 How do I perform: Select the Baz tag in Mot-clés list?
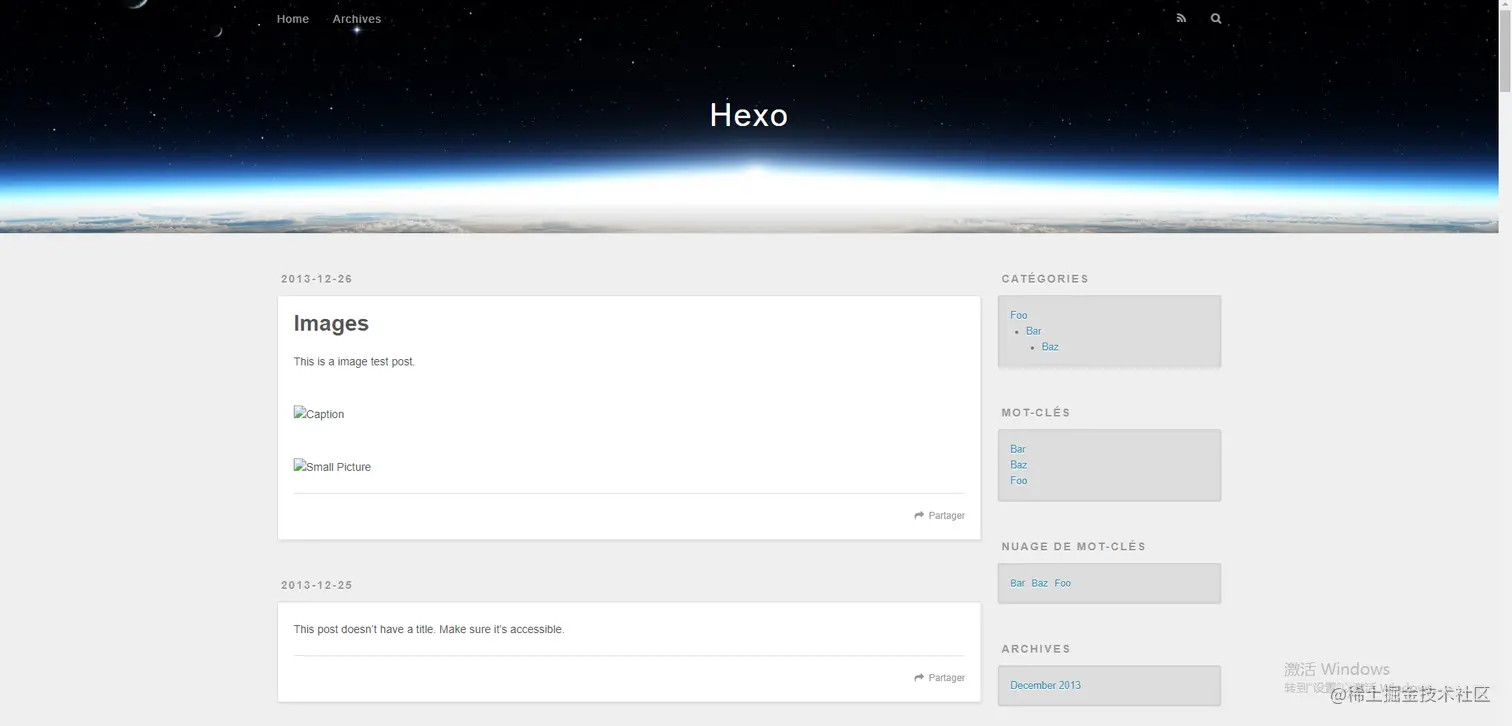click(x=1018, y=464)
